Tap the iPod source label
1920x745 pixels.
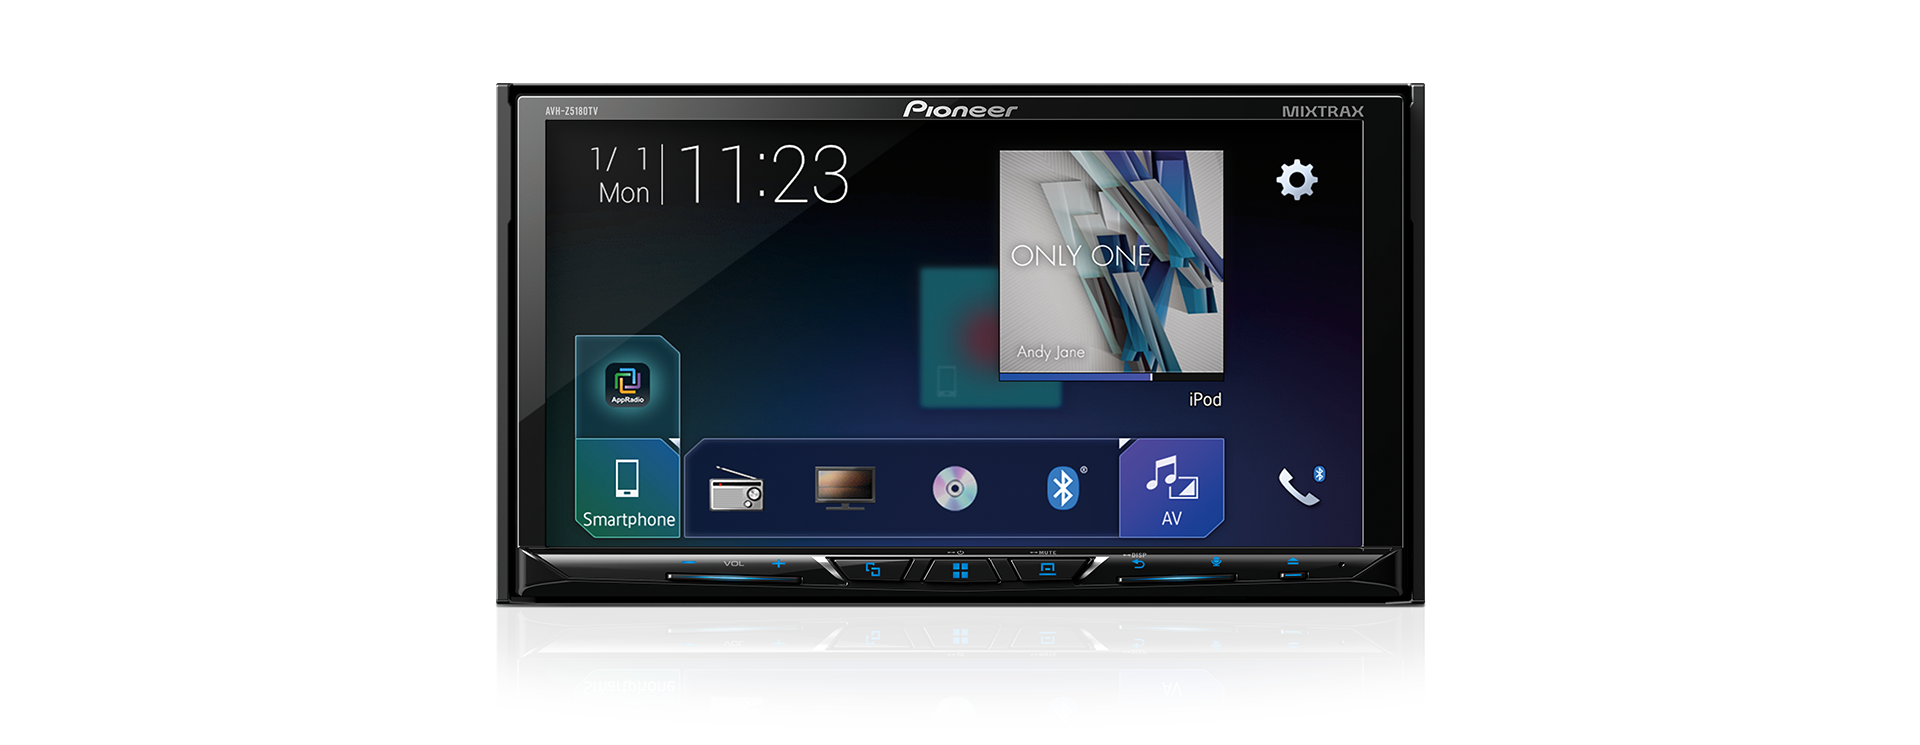tap(1205, 399)
